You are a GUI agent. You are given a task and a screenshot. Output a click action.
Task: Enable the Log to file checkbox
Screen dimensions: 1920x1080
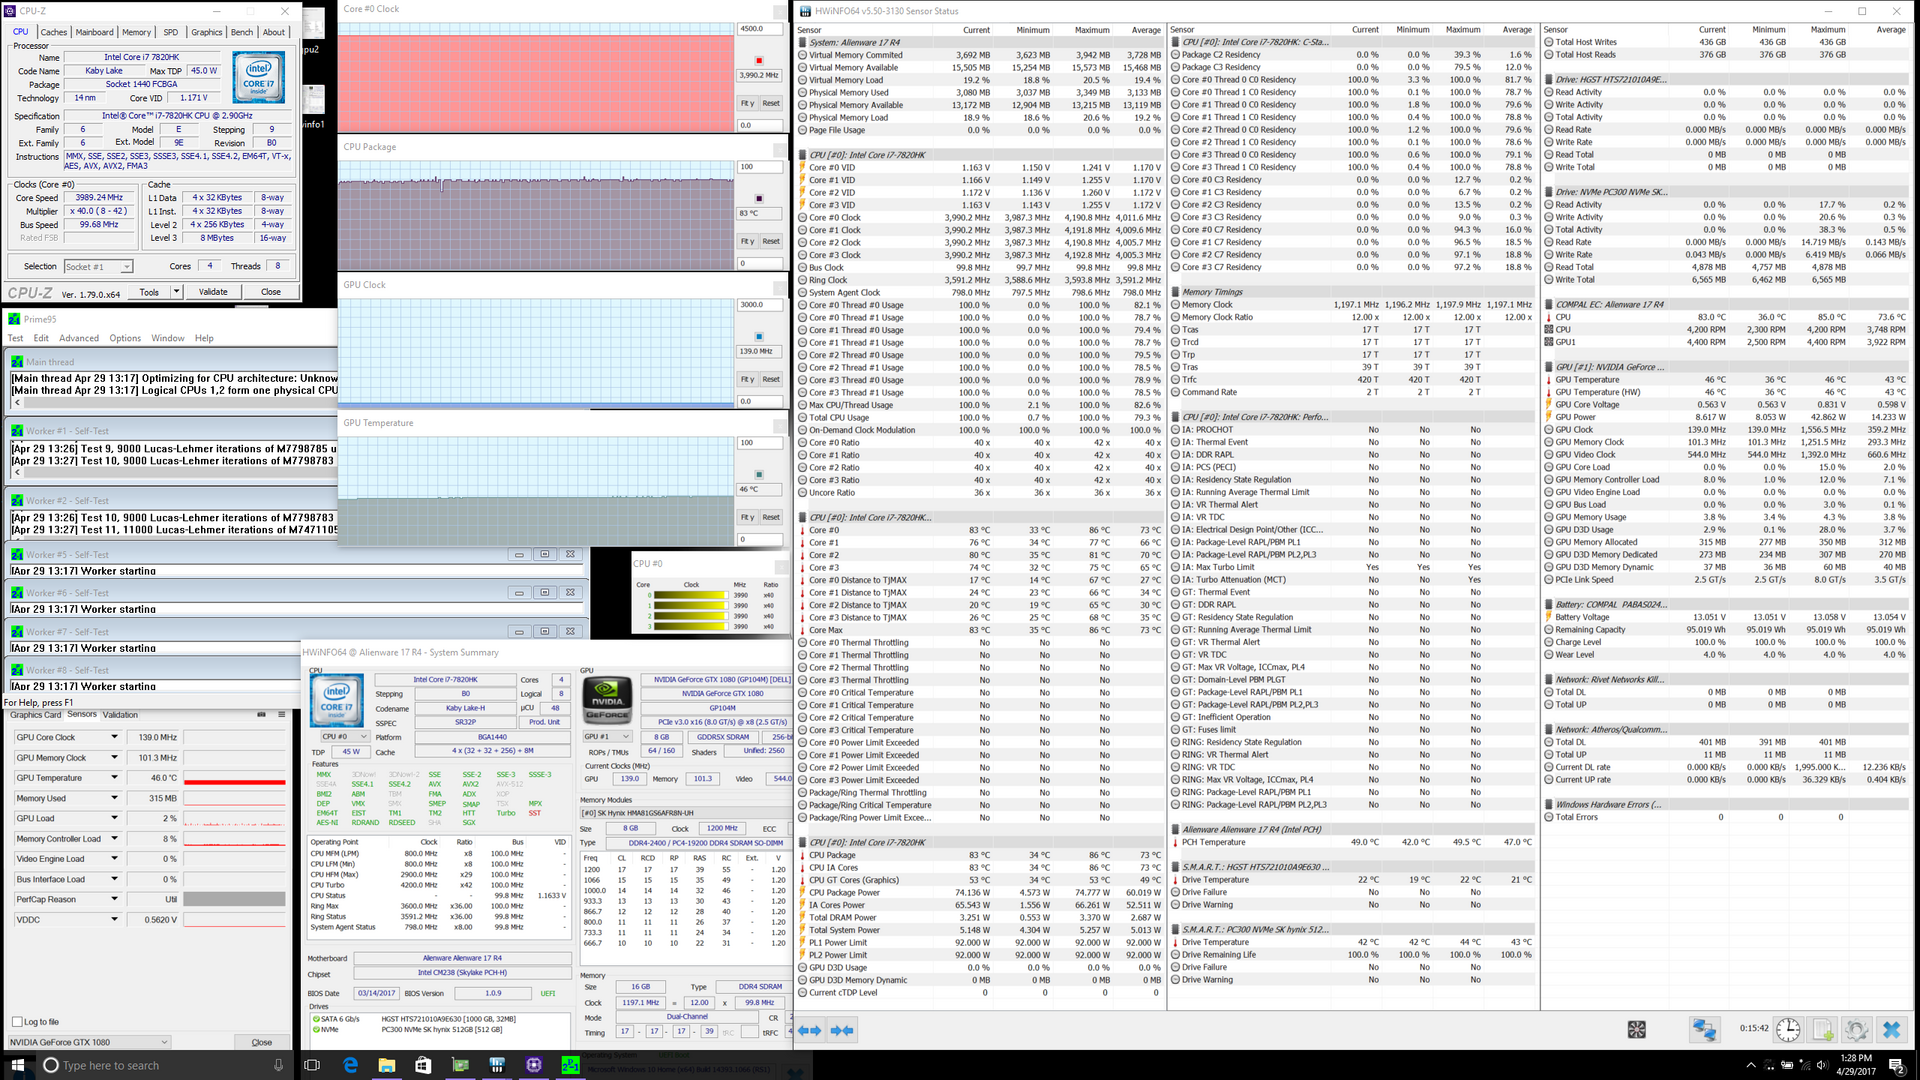(x=17, y=1021)
